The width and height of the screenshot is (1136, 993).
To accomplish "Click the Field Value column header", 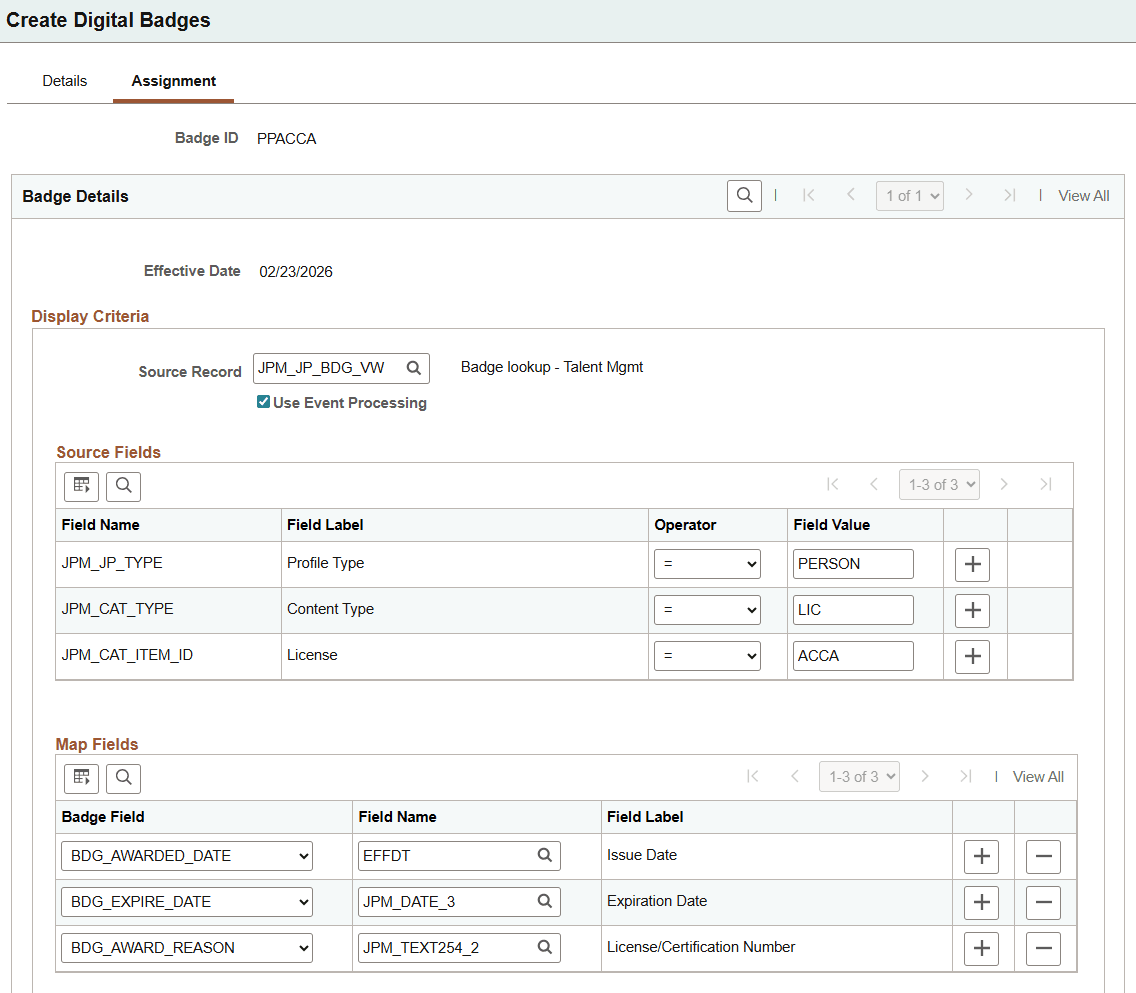I will coord(832,525).
